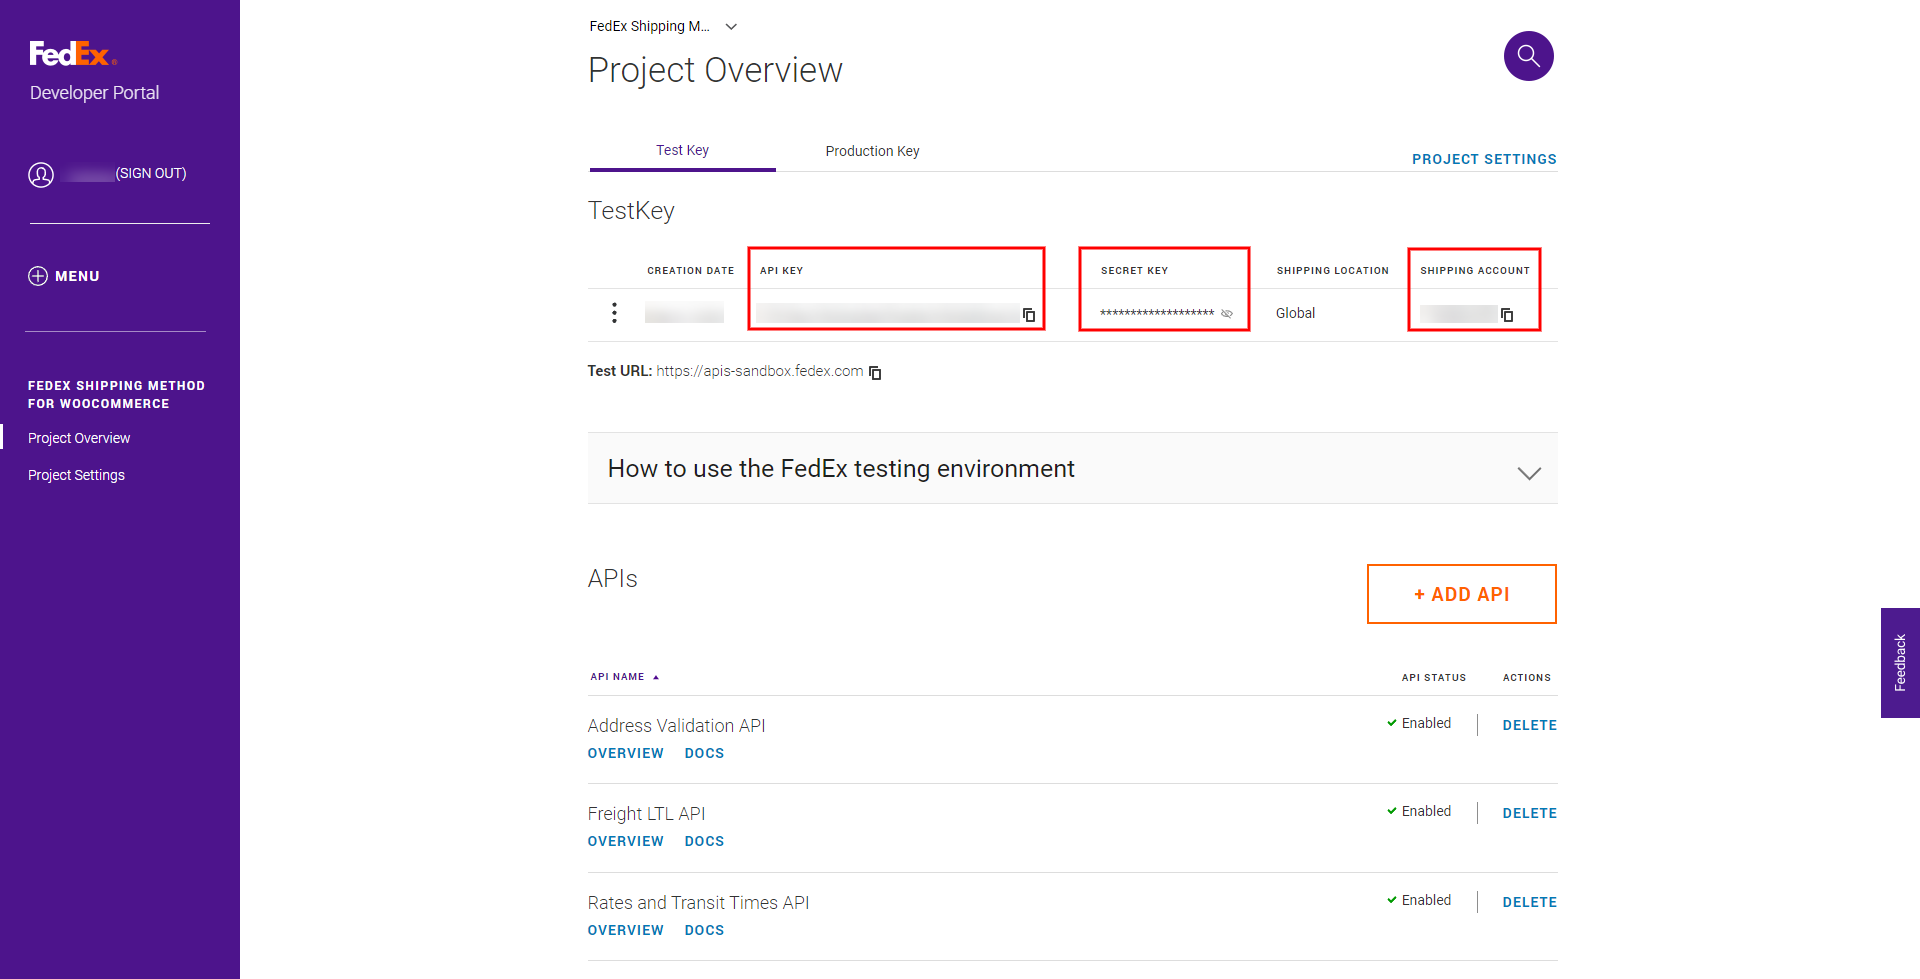Toggle the Secret Key visibility eye icon
This screenshot has height=979, width=1920.
(x=1227, y=314)
